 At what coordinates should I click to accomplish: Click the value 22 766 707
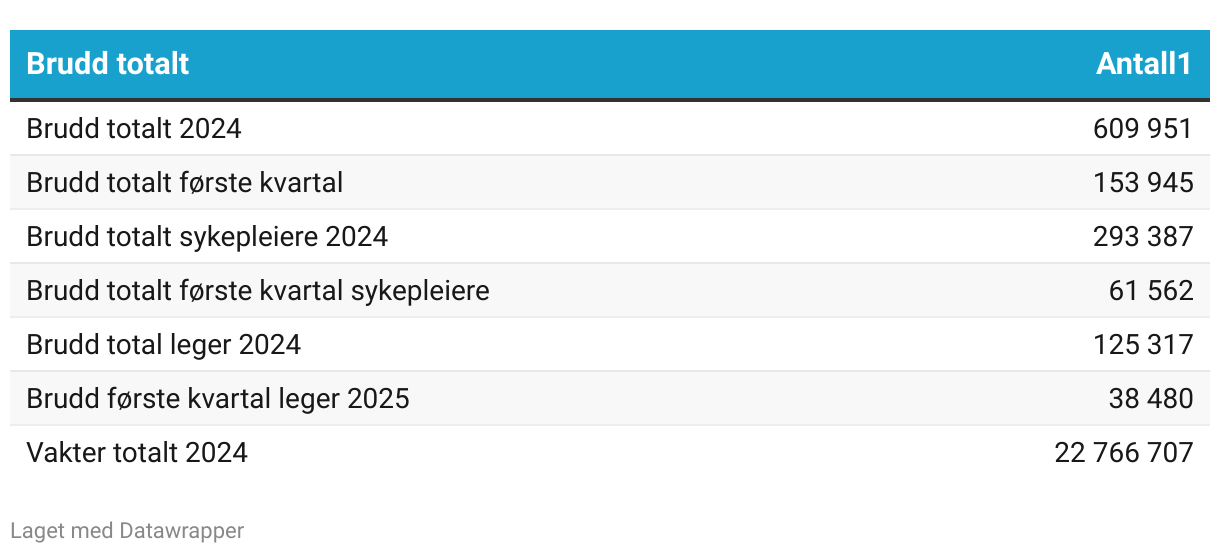[x=1124, y=453]
